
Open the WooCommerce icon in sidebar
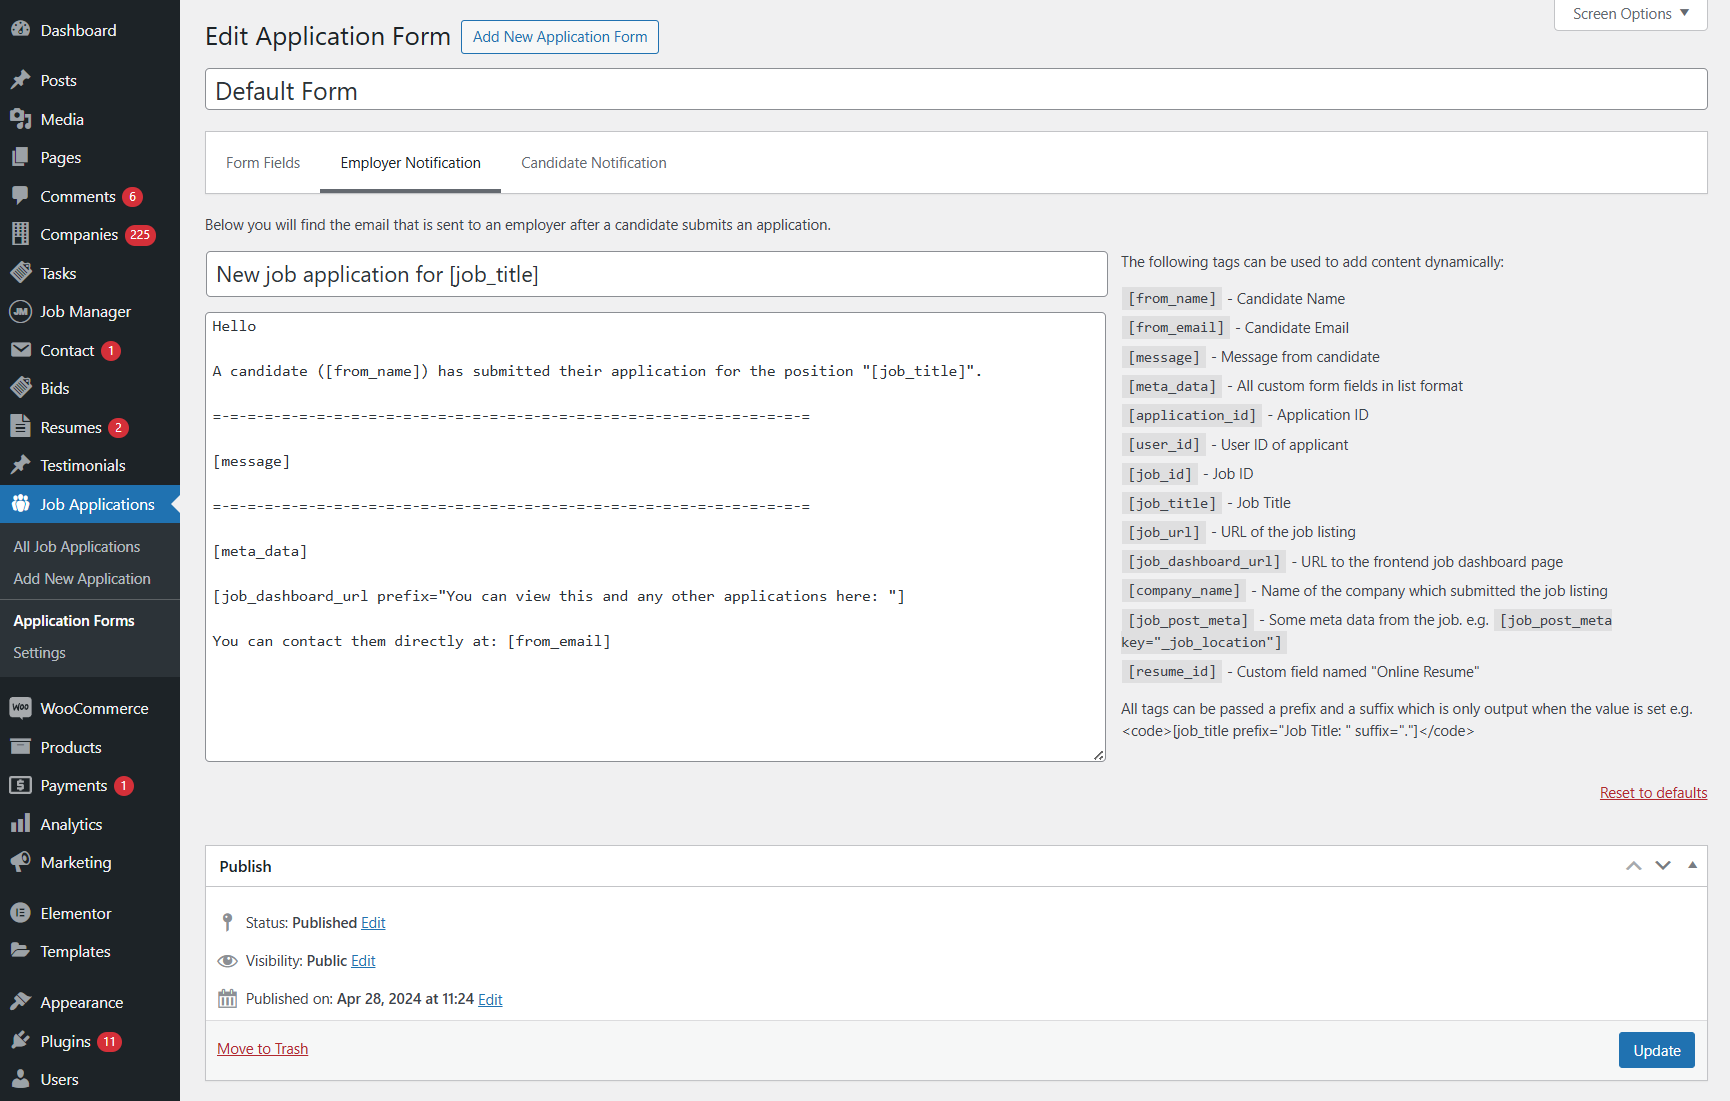tap(20, 708)
